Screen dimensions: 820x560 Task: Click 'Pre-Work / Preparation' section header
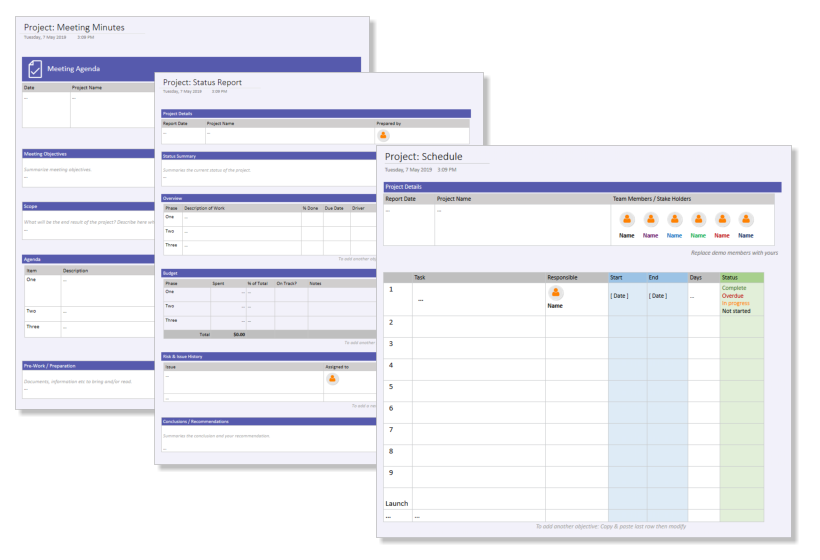tap(88, 366)
